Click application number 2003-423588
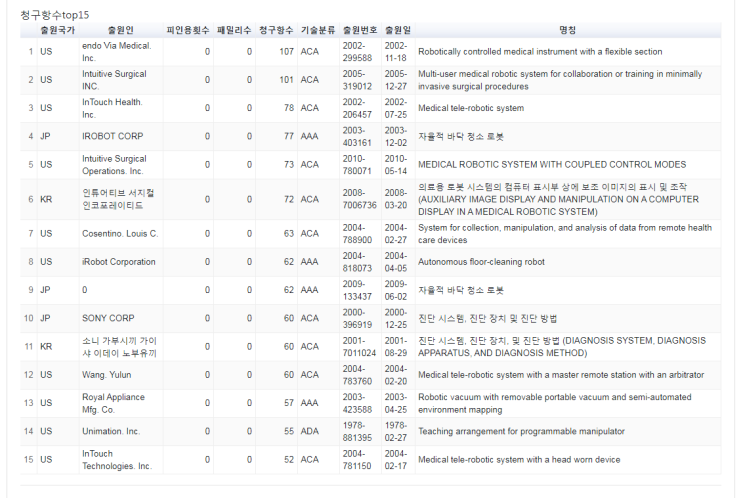The image size is (743, 498). pos(357,403)
